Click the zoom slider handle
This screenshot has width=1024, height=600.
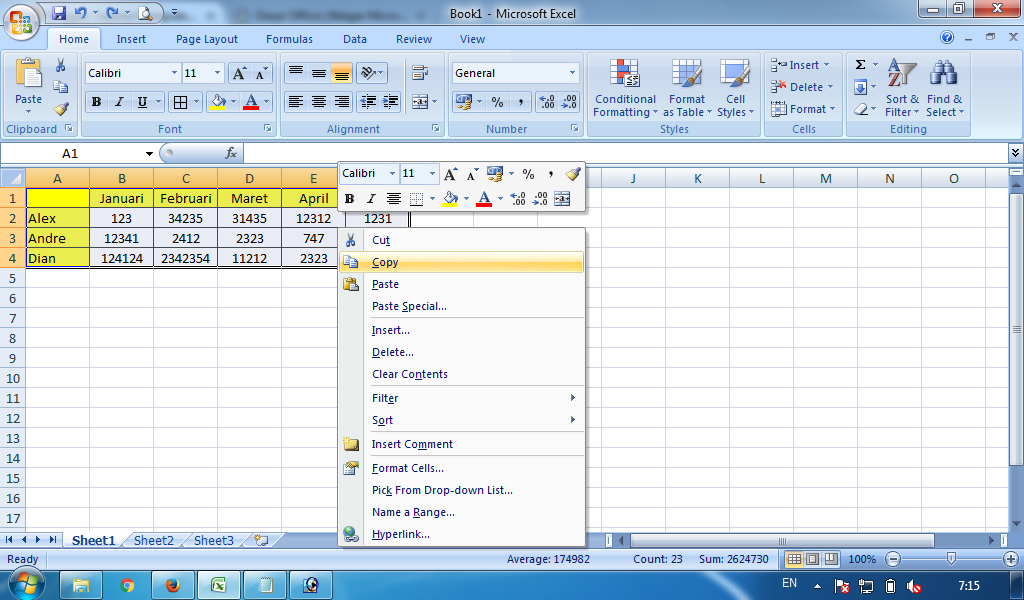[952, 559]
